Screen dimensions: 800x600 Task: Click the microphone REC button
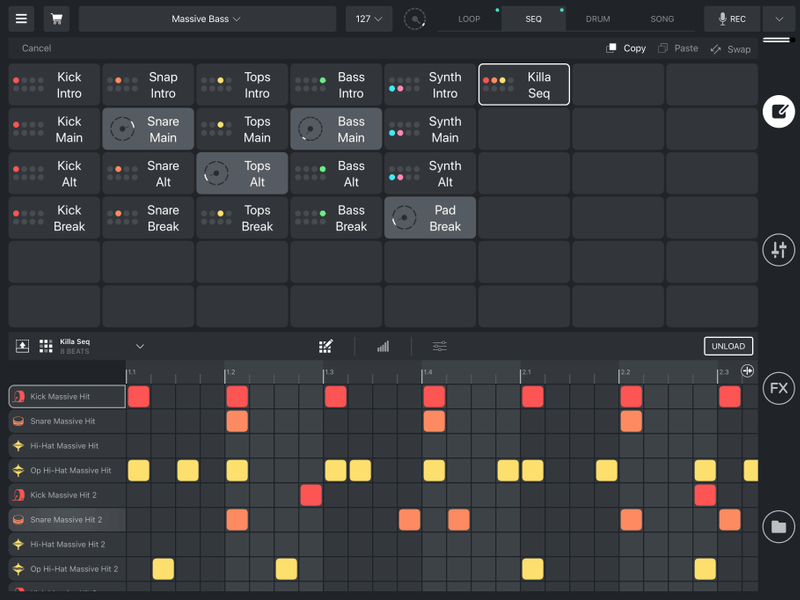coord(732,19)
